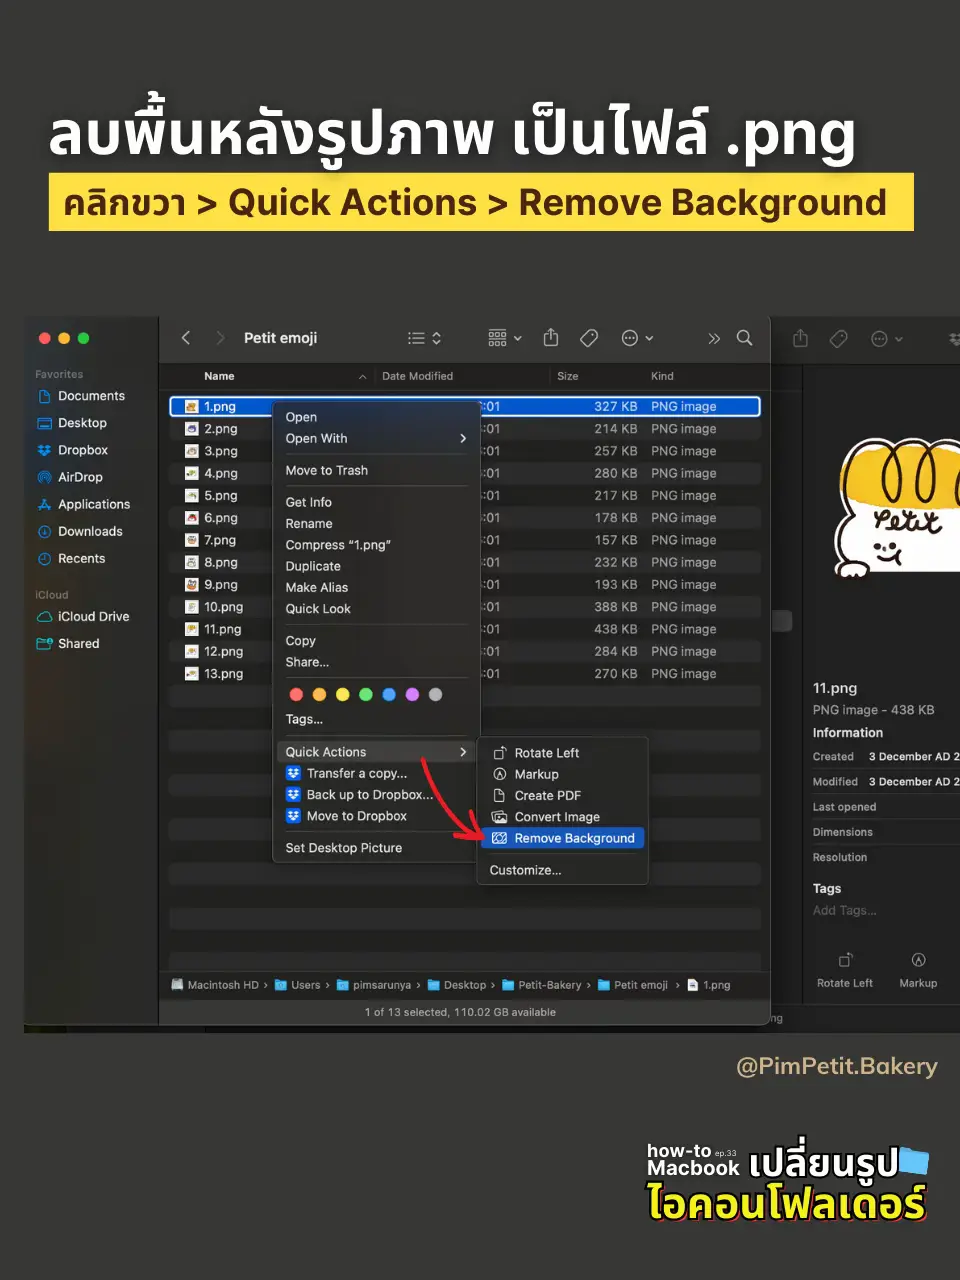Click the back navigation arrow
The width and height of the screenshot is (960, 1280).
tap(185, 338)
